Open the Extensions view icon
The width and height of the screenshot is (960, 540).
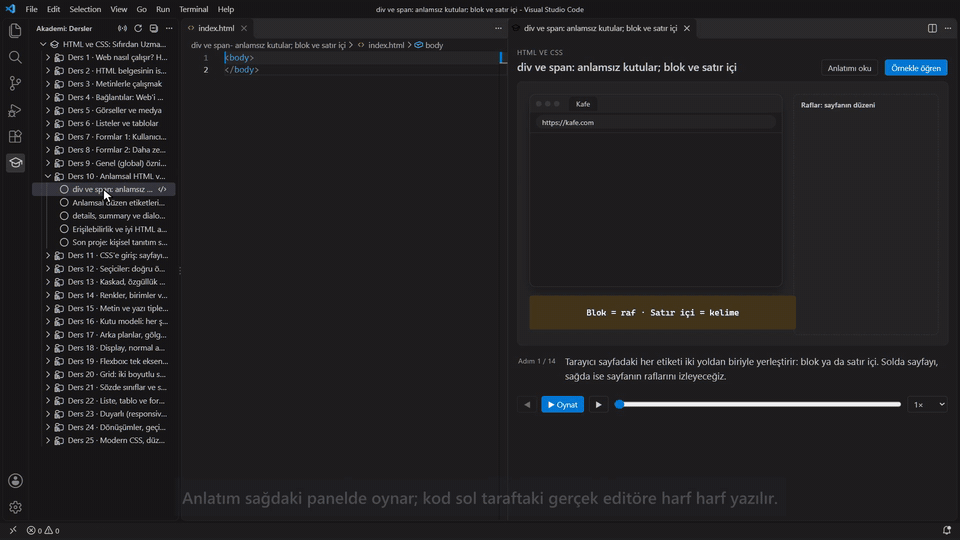(15, 137)
